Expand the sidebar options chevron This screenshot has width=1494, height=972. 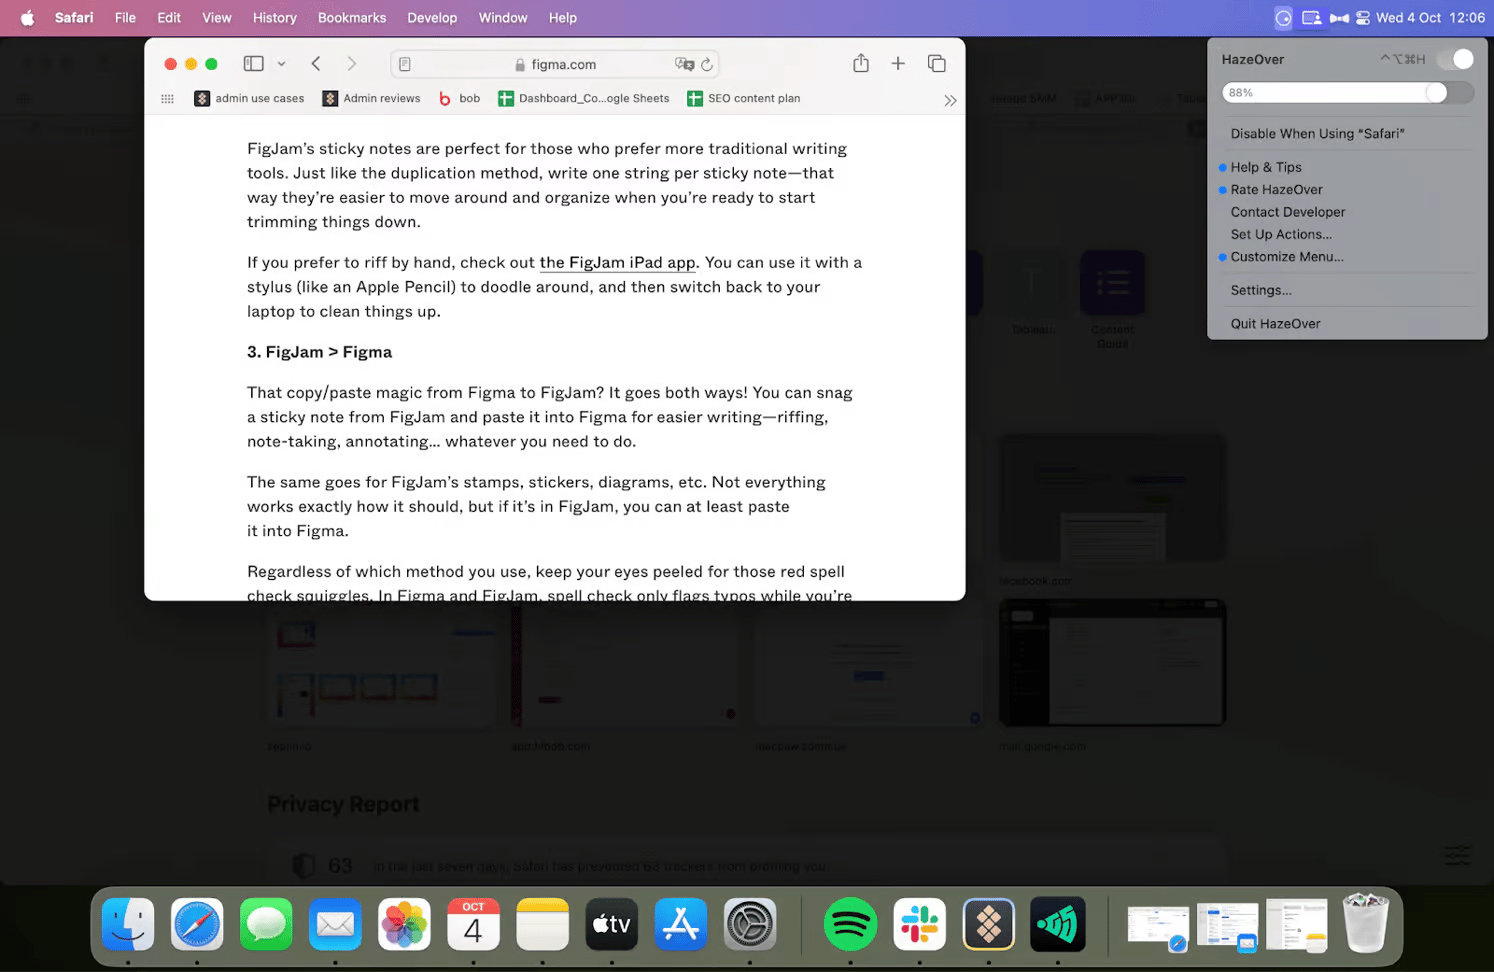coord(281,64)
